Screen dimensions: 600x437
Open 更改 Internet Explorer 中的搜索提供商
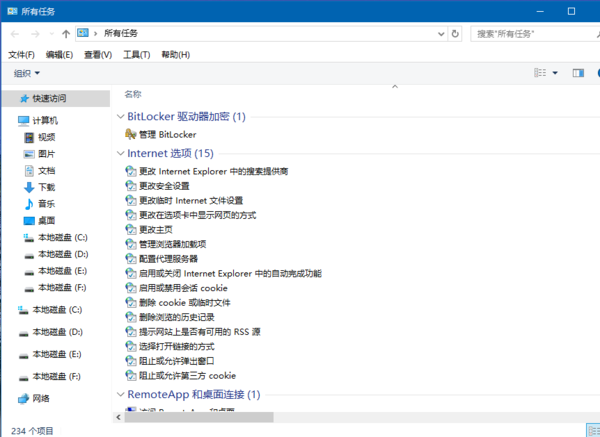[x=214, y=171]
